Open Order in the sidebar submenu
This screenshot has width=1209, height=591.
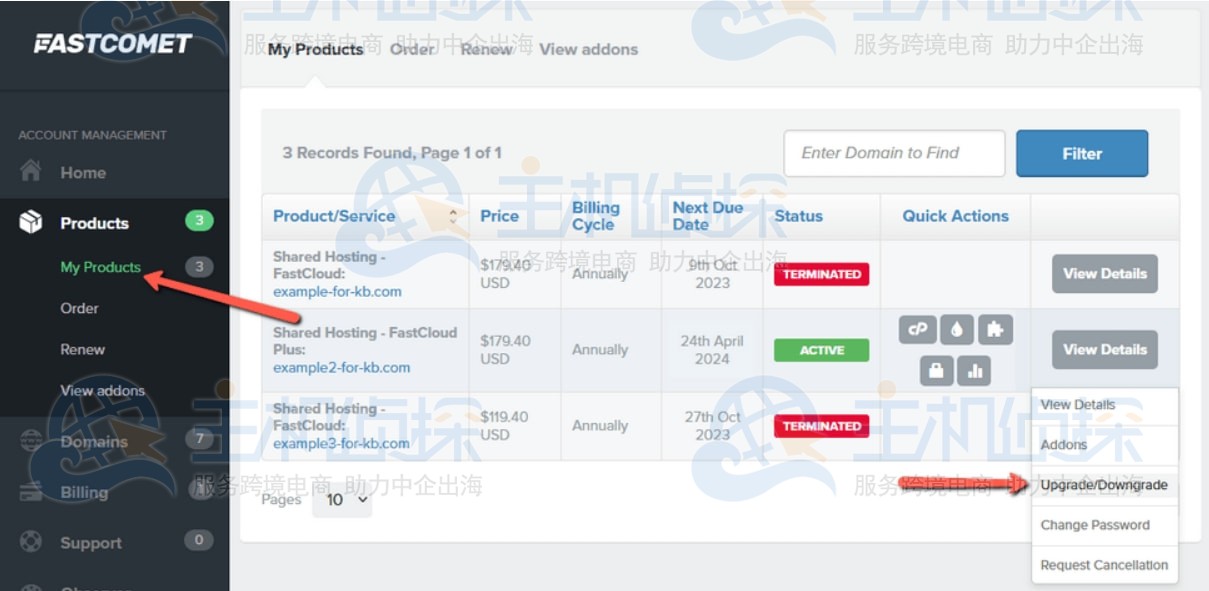pyautogui.click(x=79, y=308)
